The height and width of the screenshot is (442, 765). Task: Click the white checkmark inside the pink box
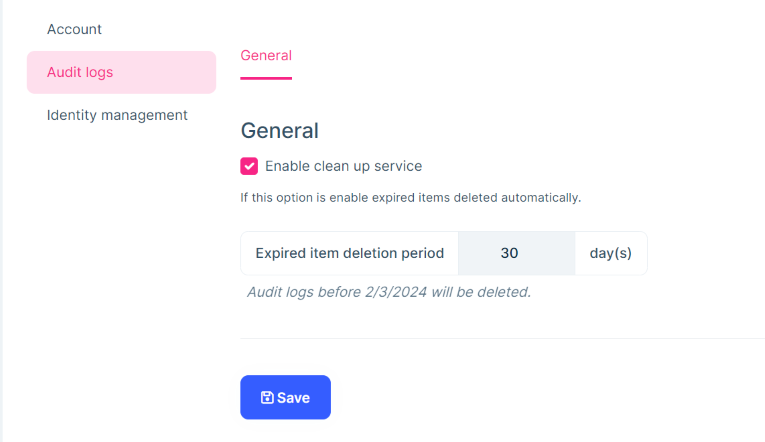tap(249, 166)
